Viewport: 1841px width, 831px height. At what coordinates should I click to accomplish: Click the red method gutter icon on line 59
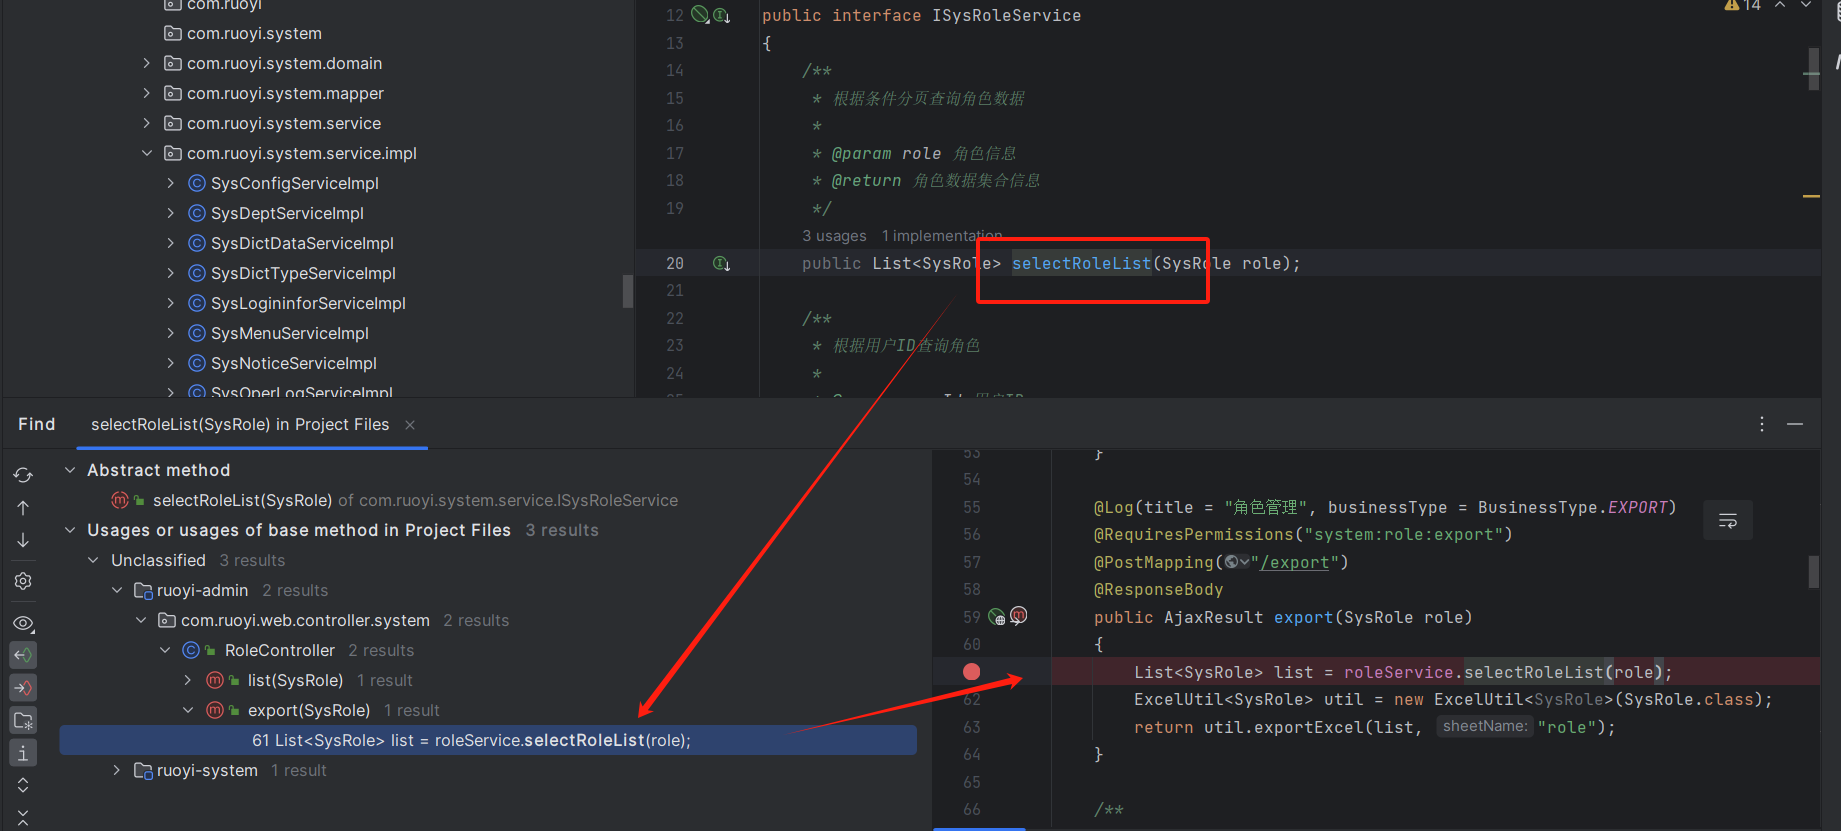tap(1018, 615)
